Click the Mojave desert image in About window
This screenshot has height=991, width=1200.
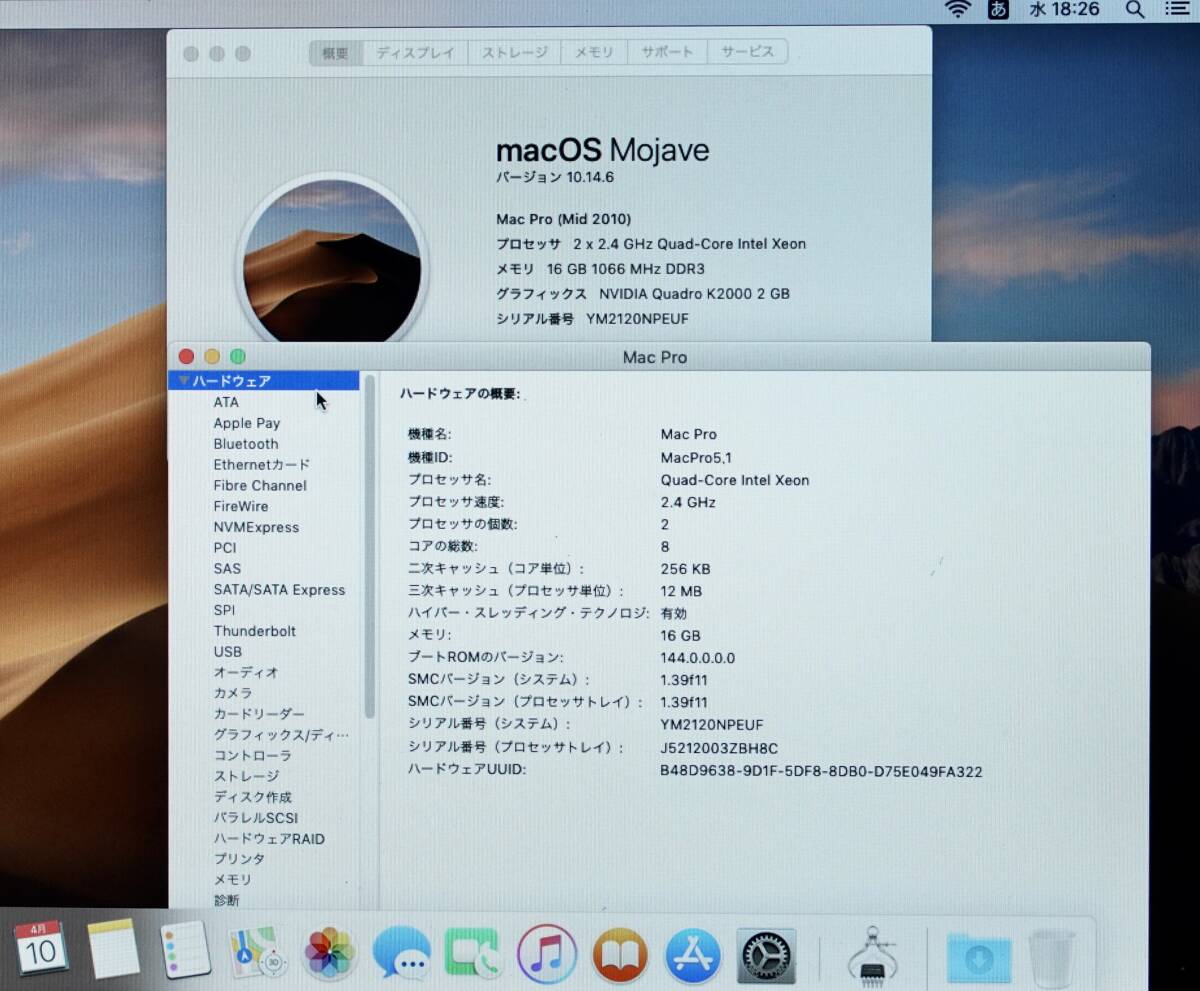[x=333, y=262]
